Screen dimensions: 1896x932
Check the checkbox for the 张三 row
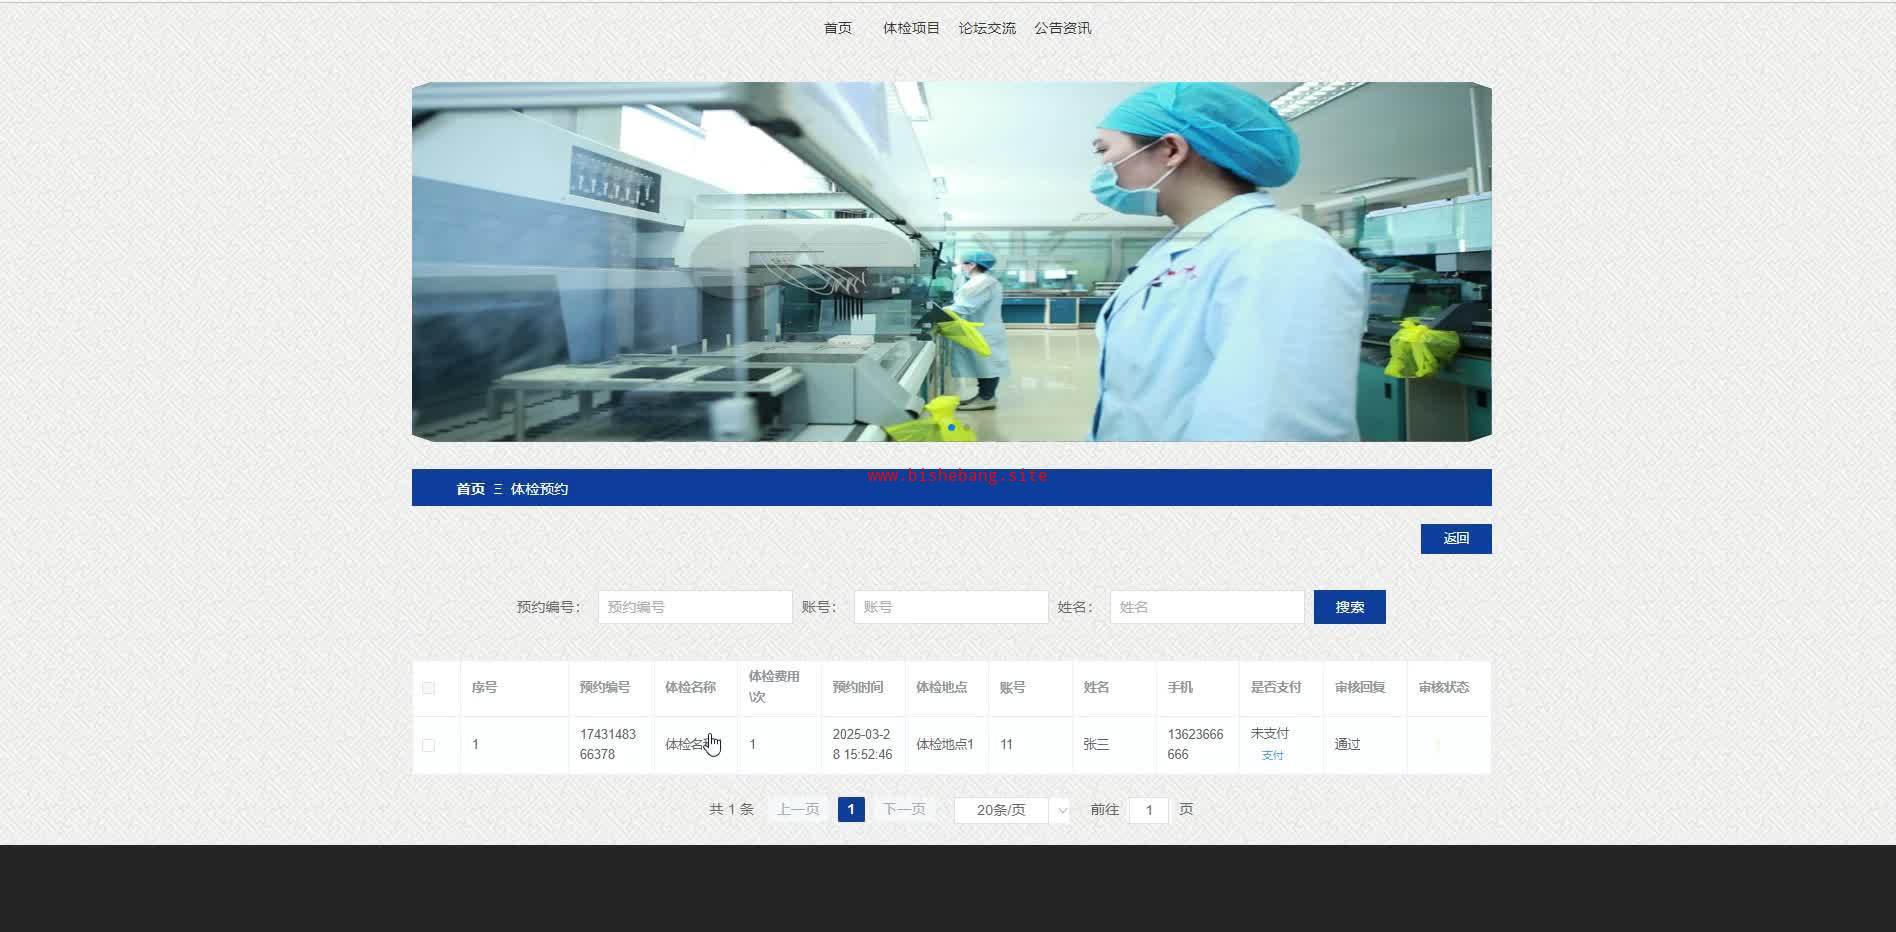click(429, 745)
